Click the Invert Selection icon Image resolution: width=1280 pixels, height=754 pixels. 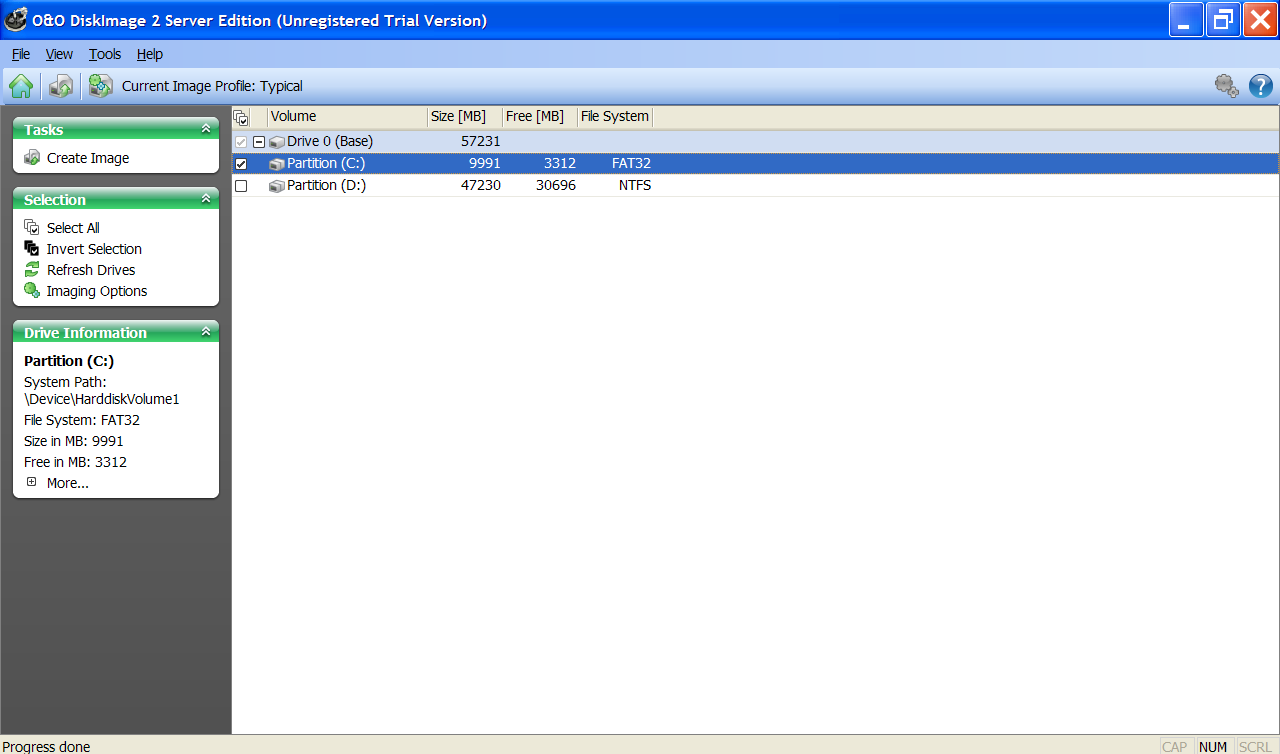32,249
